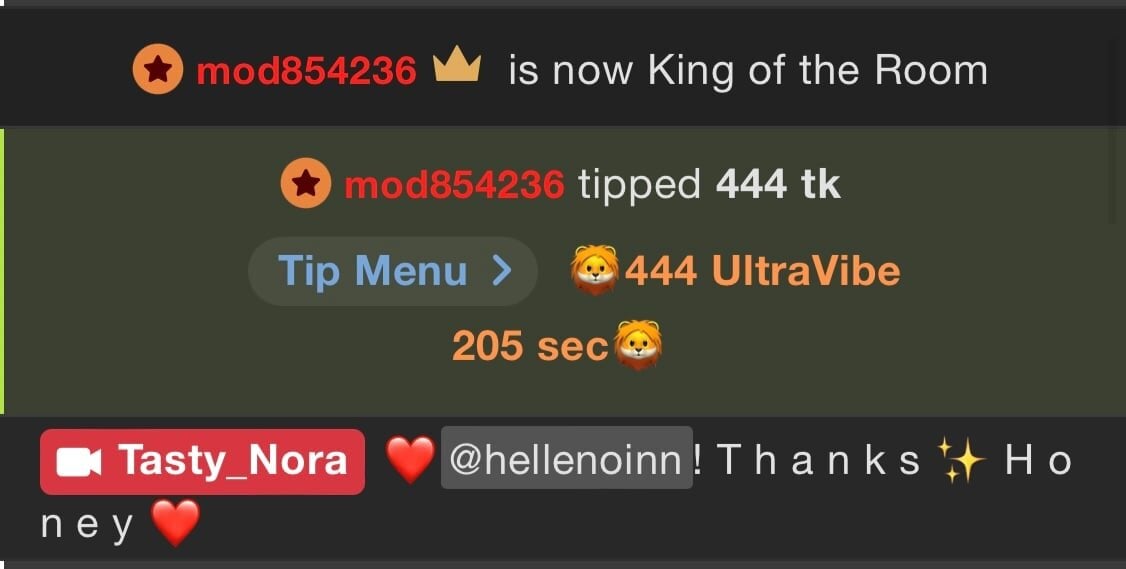1126x569 pixels.
Task: Open mod854236 profile in King of the Room line
Action: (x=307, y=70)
